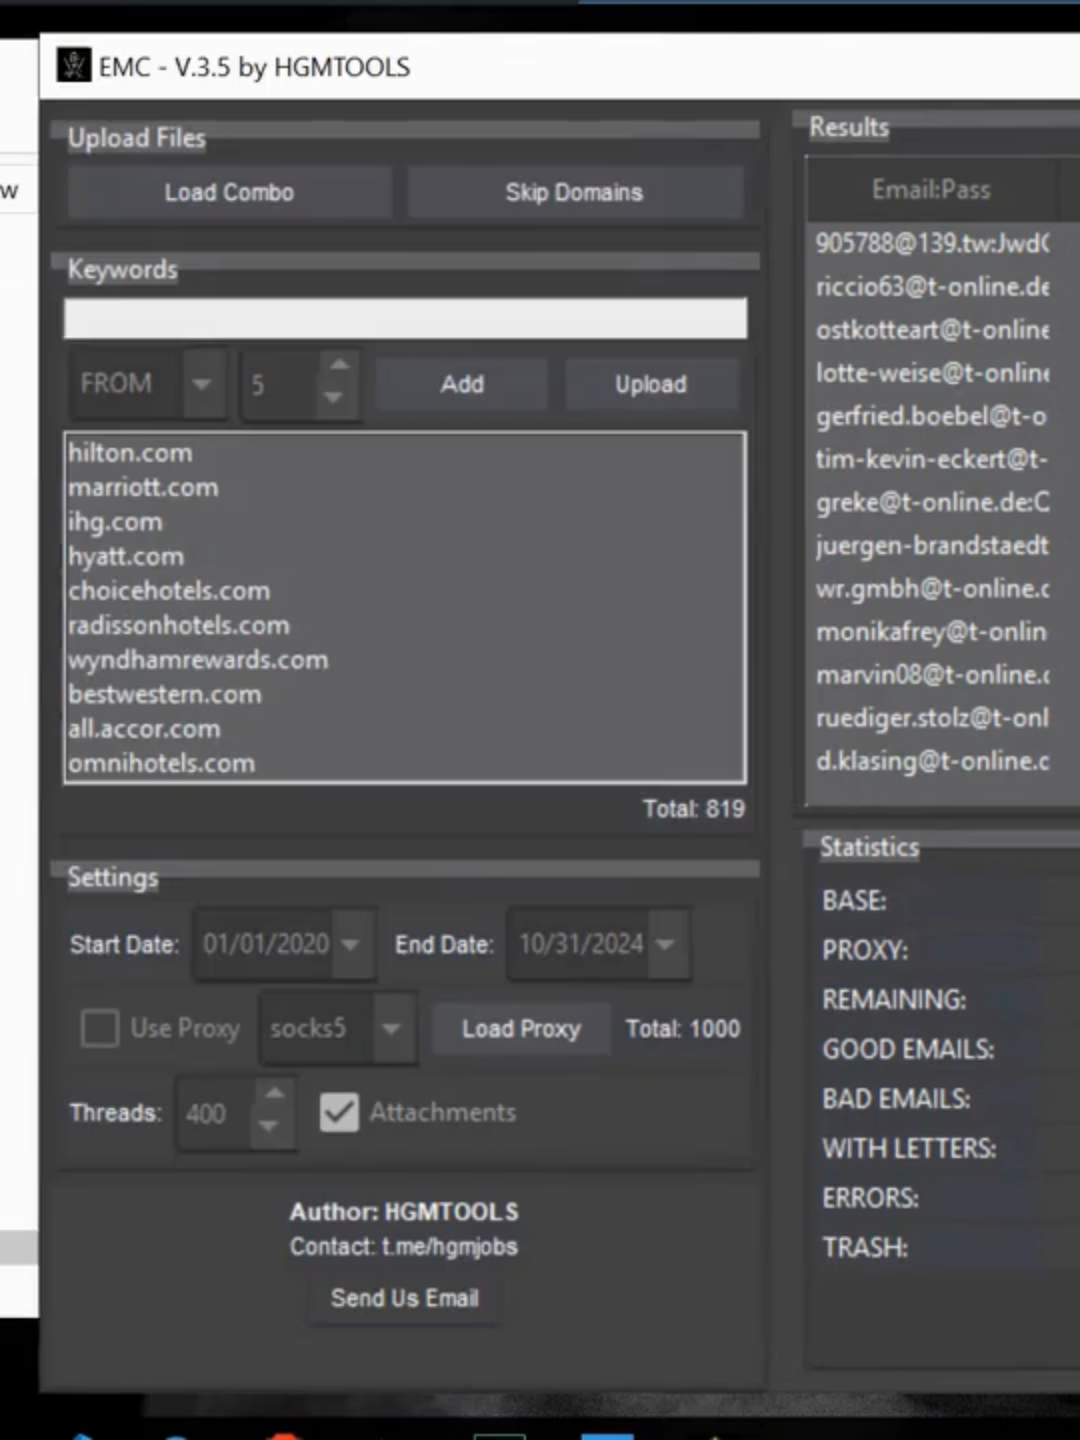Viewport: 1080px width, 1440px height.
Task: Select hyatt.com in the keywords list
Action: pyautogui.click(x=126, y=557)
